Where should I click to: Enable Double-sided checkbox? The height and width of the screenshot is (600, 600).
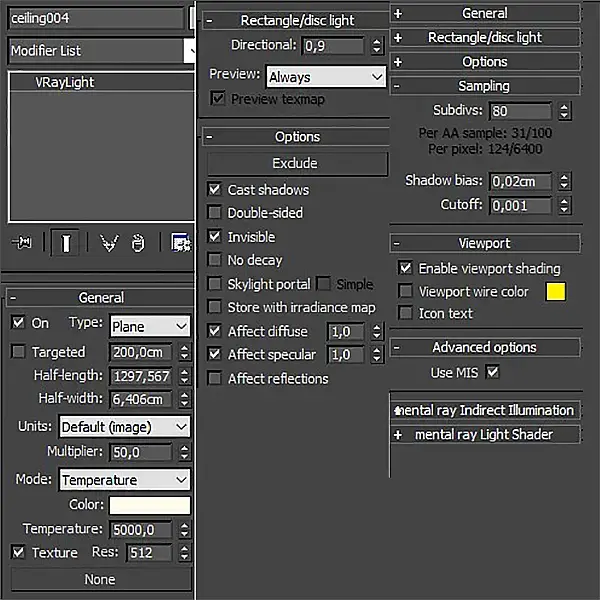pos(215,213)
